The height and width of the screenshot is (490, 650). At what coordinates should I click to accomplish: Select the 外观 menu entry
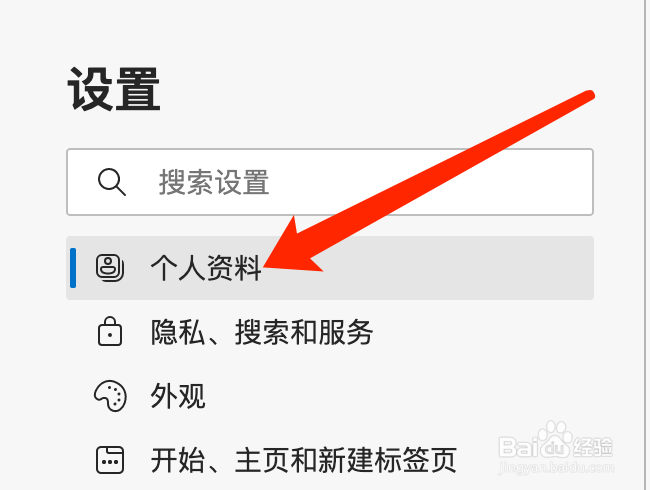point(177,396)
